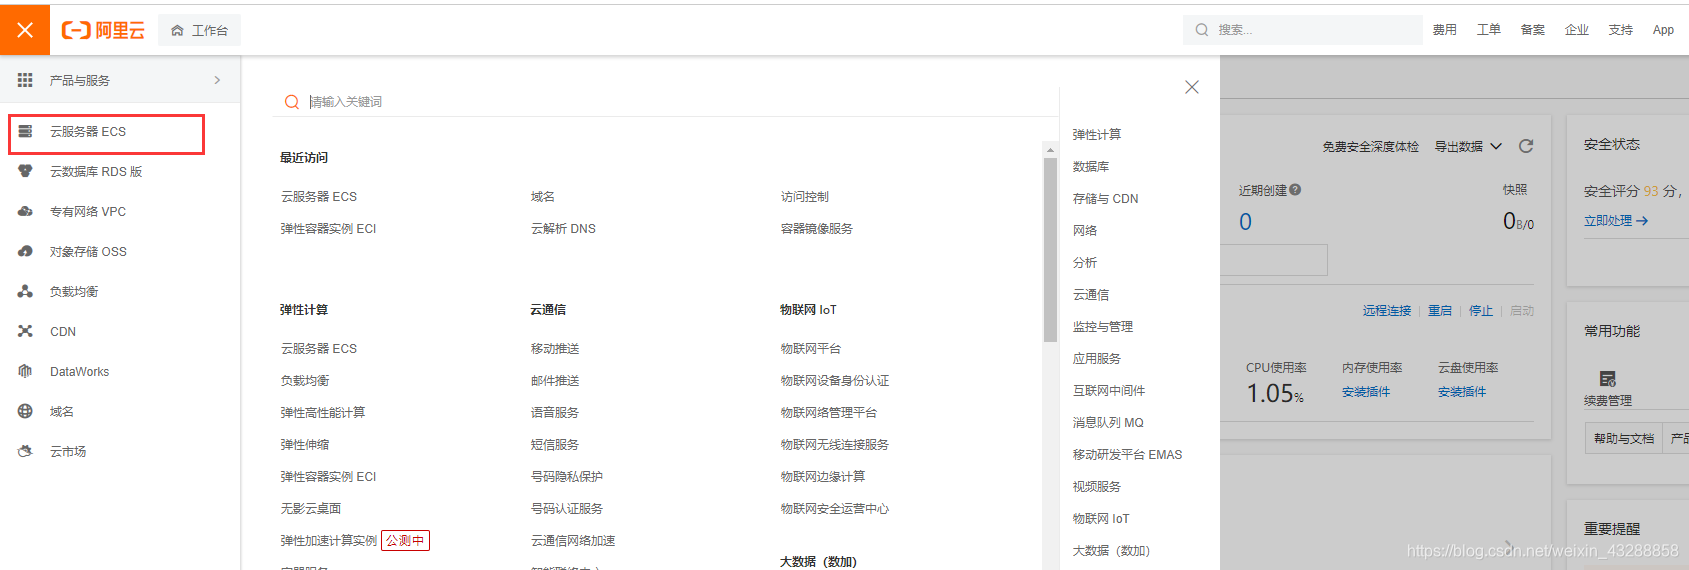Click the 云服务器 ECS server icon in sidebar

pos(25,131)
